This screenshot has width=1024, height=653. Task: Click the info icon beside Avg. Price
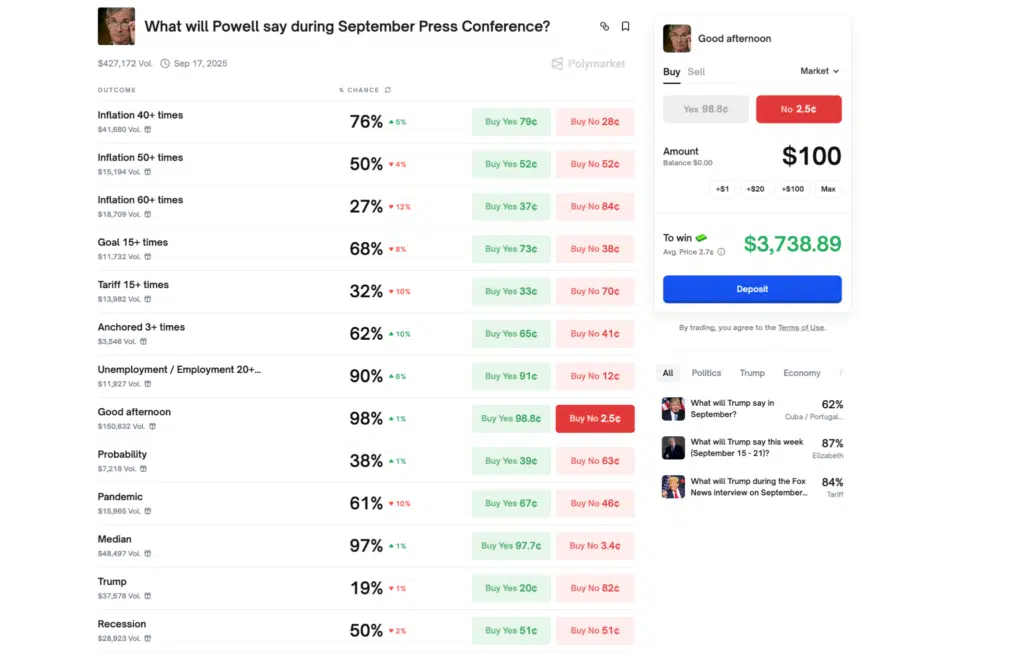(721, 252)
